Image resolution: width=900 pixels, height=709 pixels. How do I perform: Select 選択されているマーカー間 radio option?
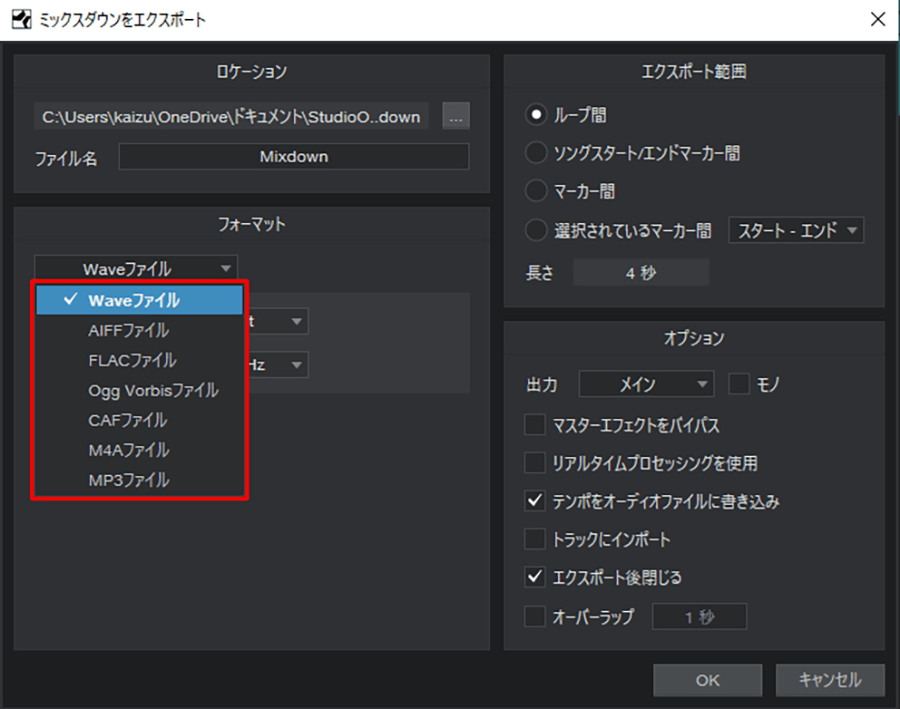(x=536, y=230)
